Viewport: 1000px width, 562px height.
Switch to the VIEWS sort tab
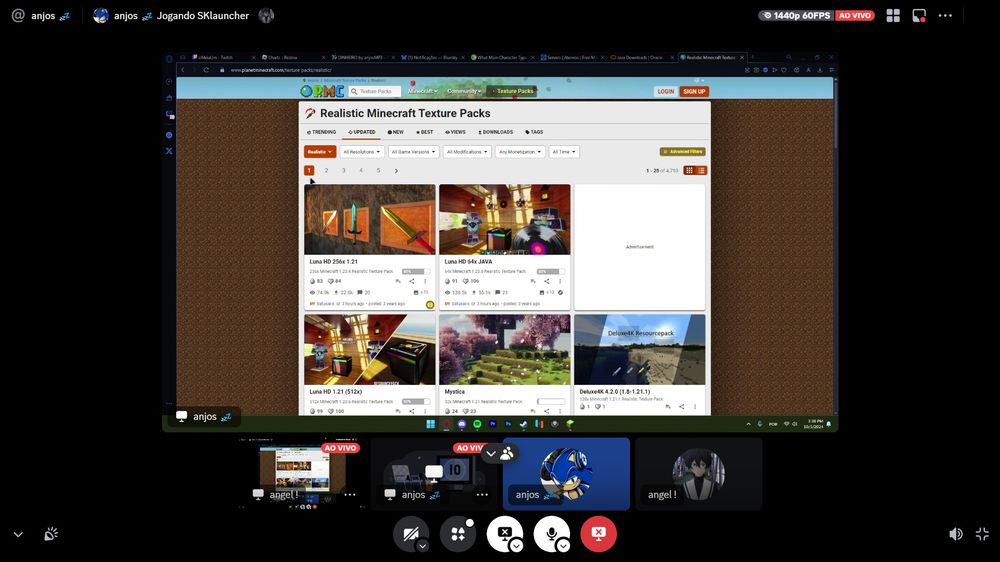point(455,132)
